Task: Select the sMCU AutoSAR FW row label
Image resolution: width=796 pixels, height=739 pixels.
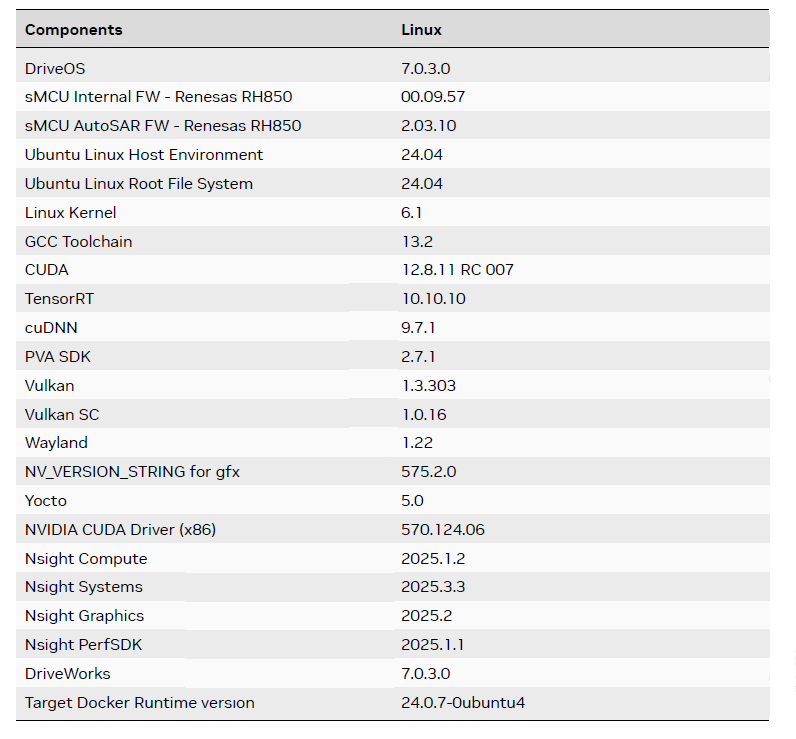Action: pyautogui.click(x=163, y=126)
